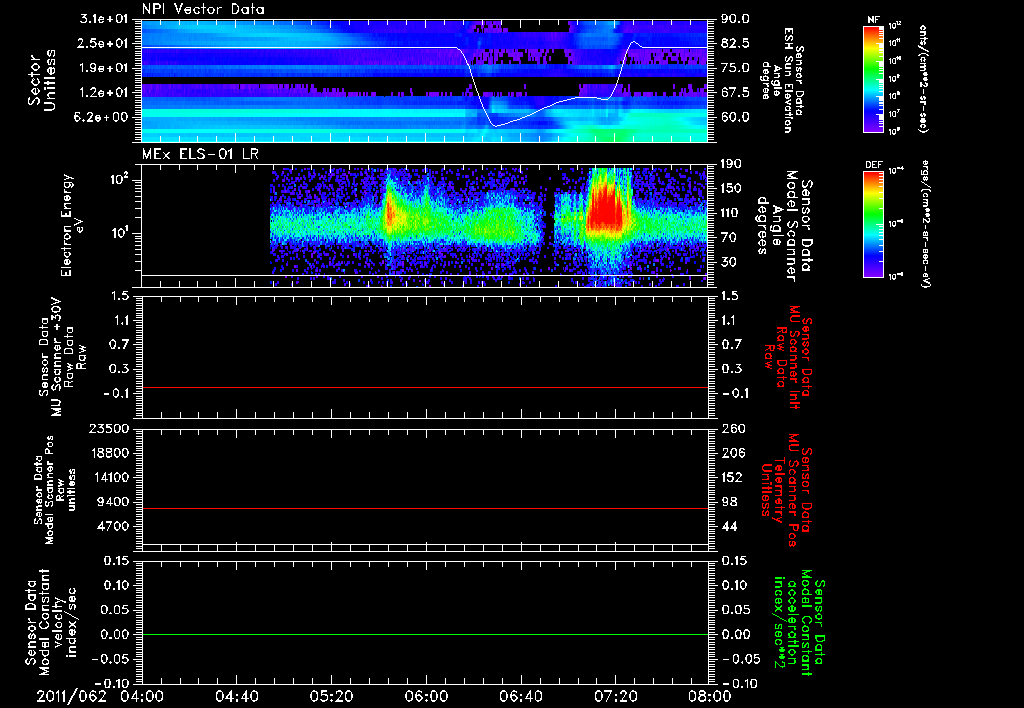Click the red MU Scanner Pos Telemetry title

(787, 490)
